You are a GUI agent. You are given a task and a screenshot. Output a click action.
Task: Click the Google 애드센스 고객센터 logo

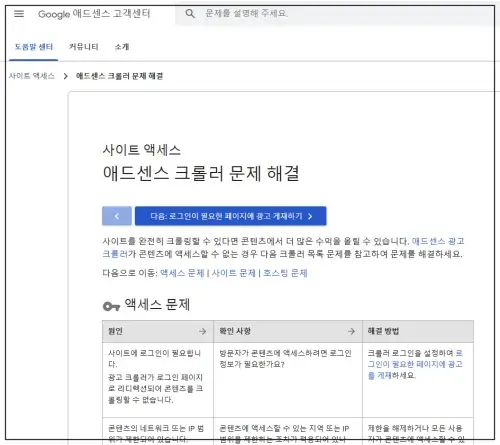point(94,14)
